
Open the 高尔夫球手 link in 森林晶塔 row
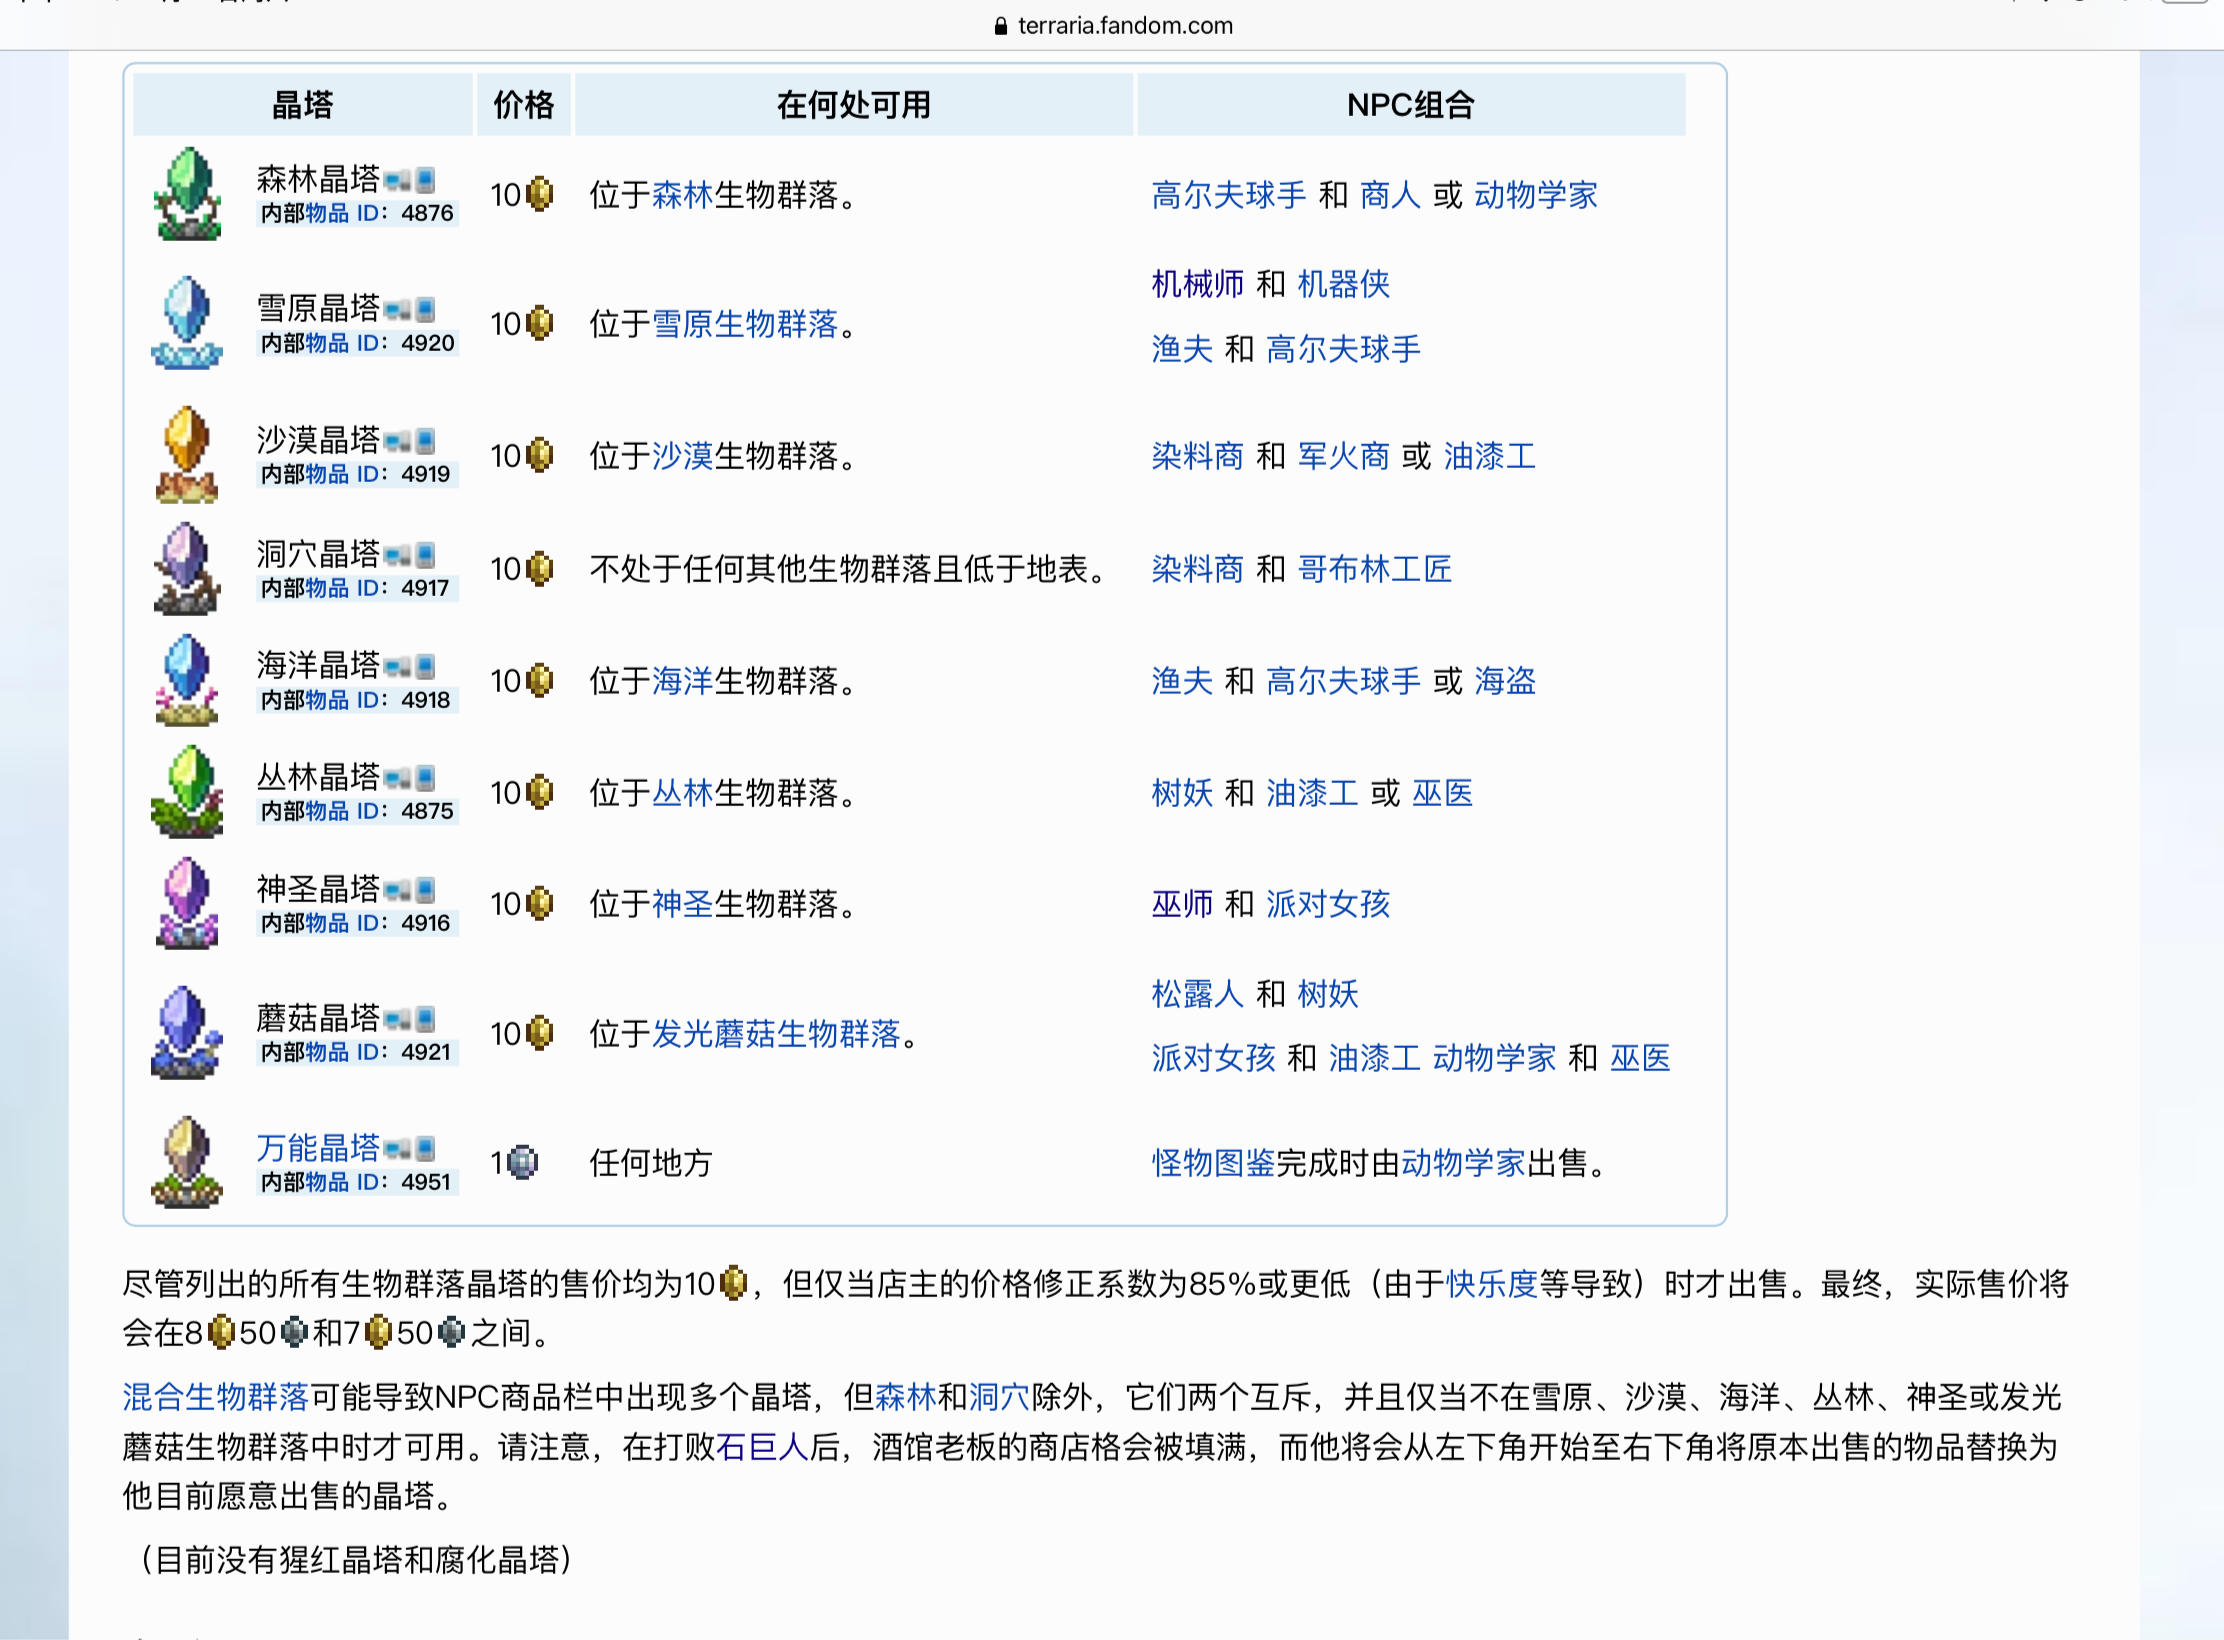pyautogui.click(x=1229, y=194)
